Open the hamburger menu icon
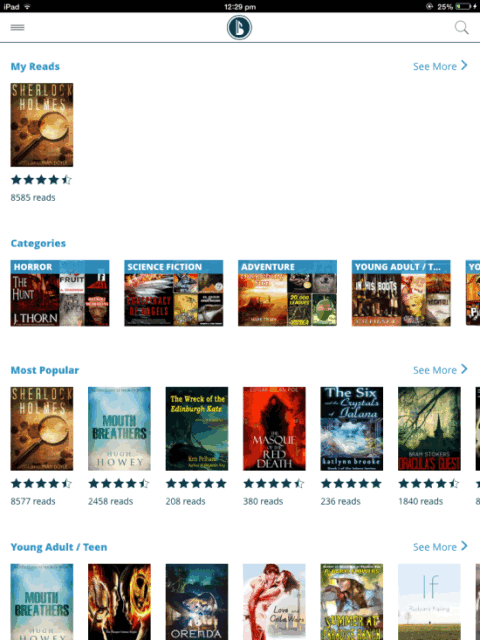 [x=18, y=27]
